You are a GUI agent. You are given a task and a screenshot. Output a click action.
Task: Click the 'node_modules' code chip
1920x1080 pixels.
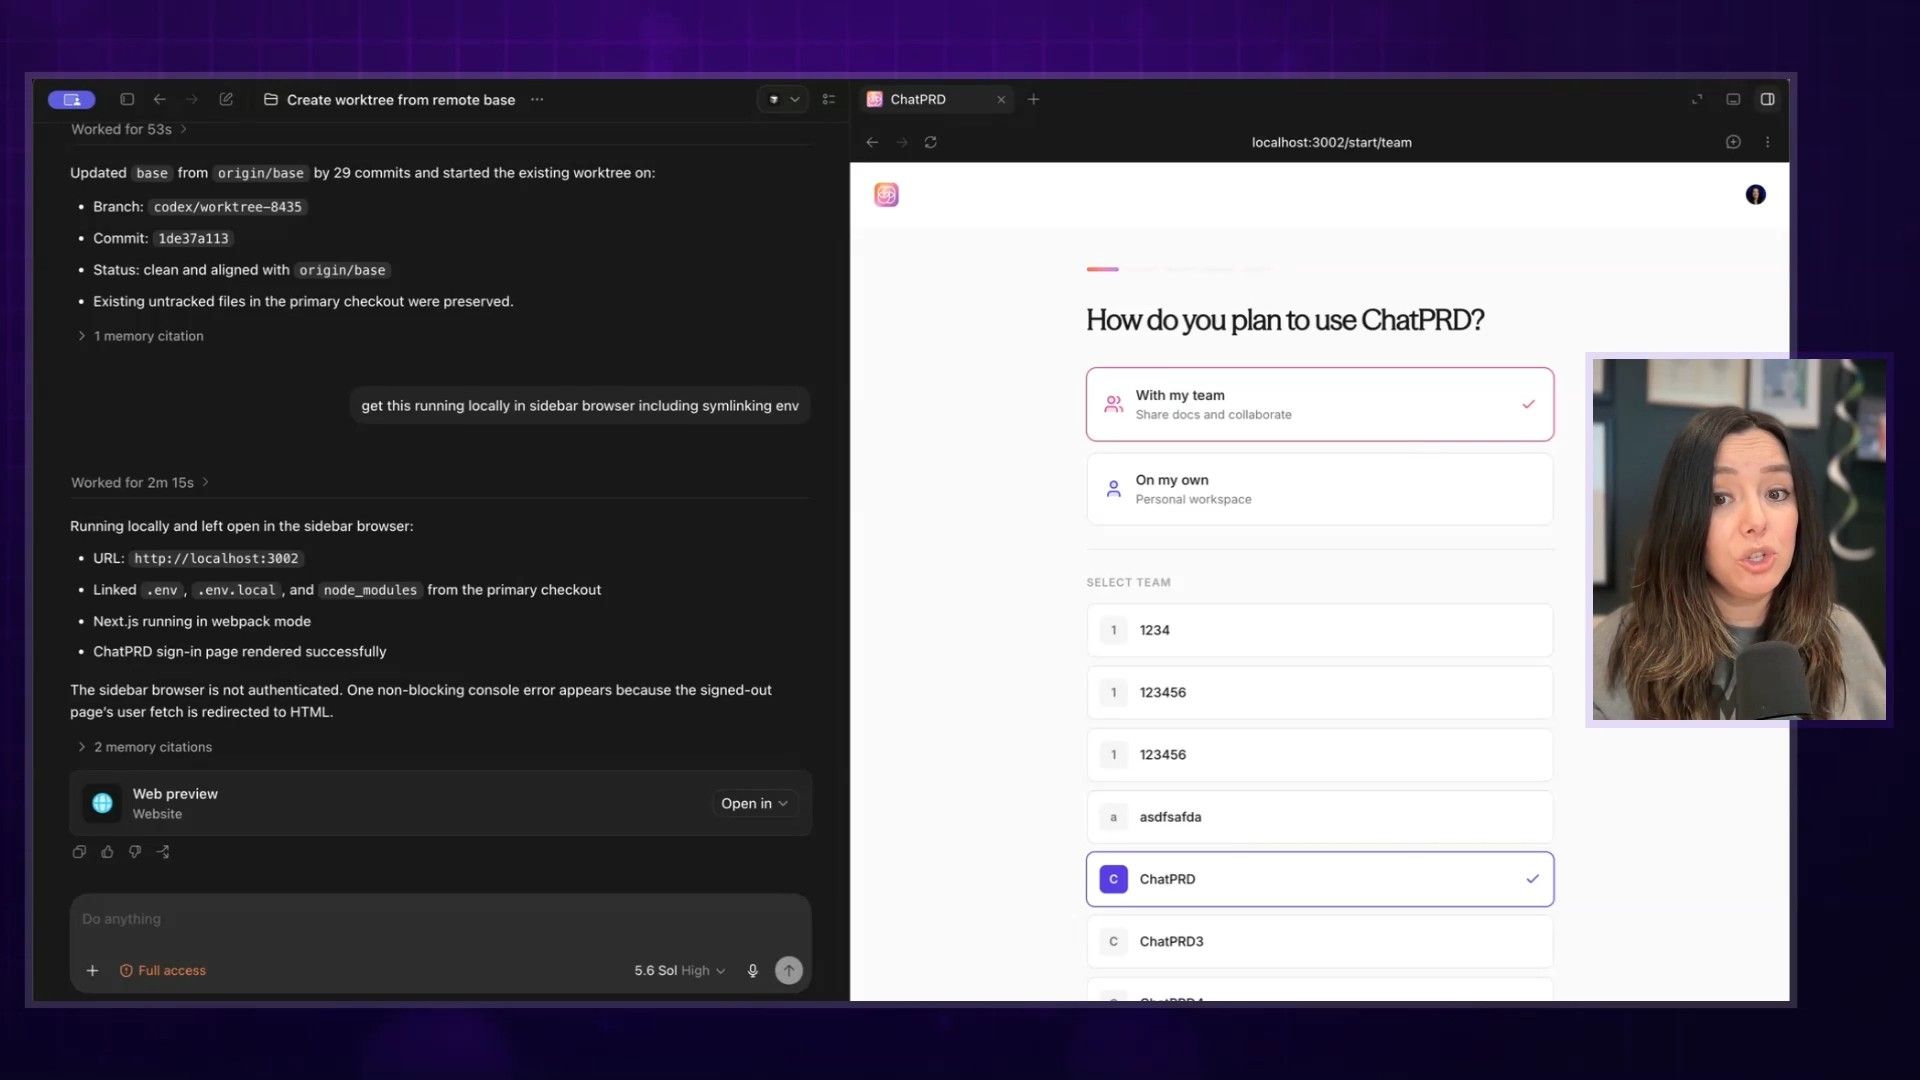point(370,590)
